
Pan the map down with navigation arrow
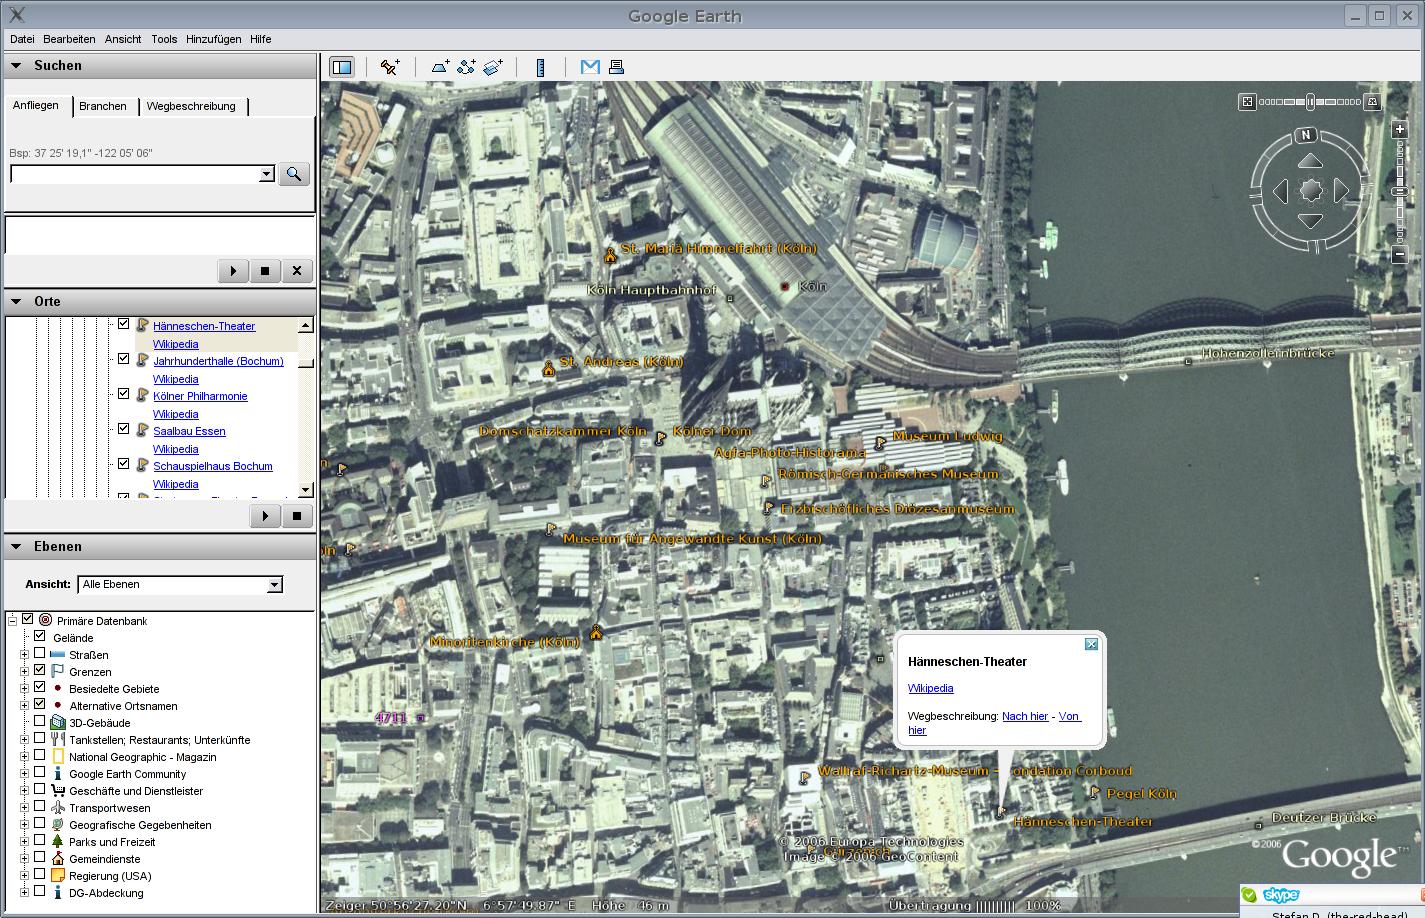click(1310, 221)
